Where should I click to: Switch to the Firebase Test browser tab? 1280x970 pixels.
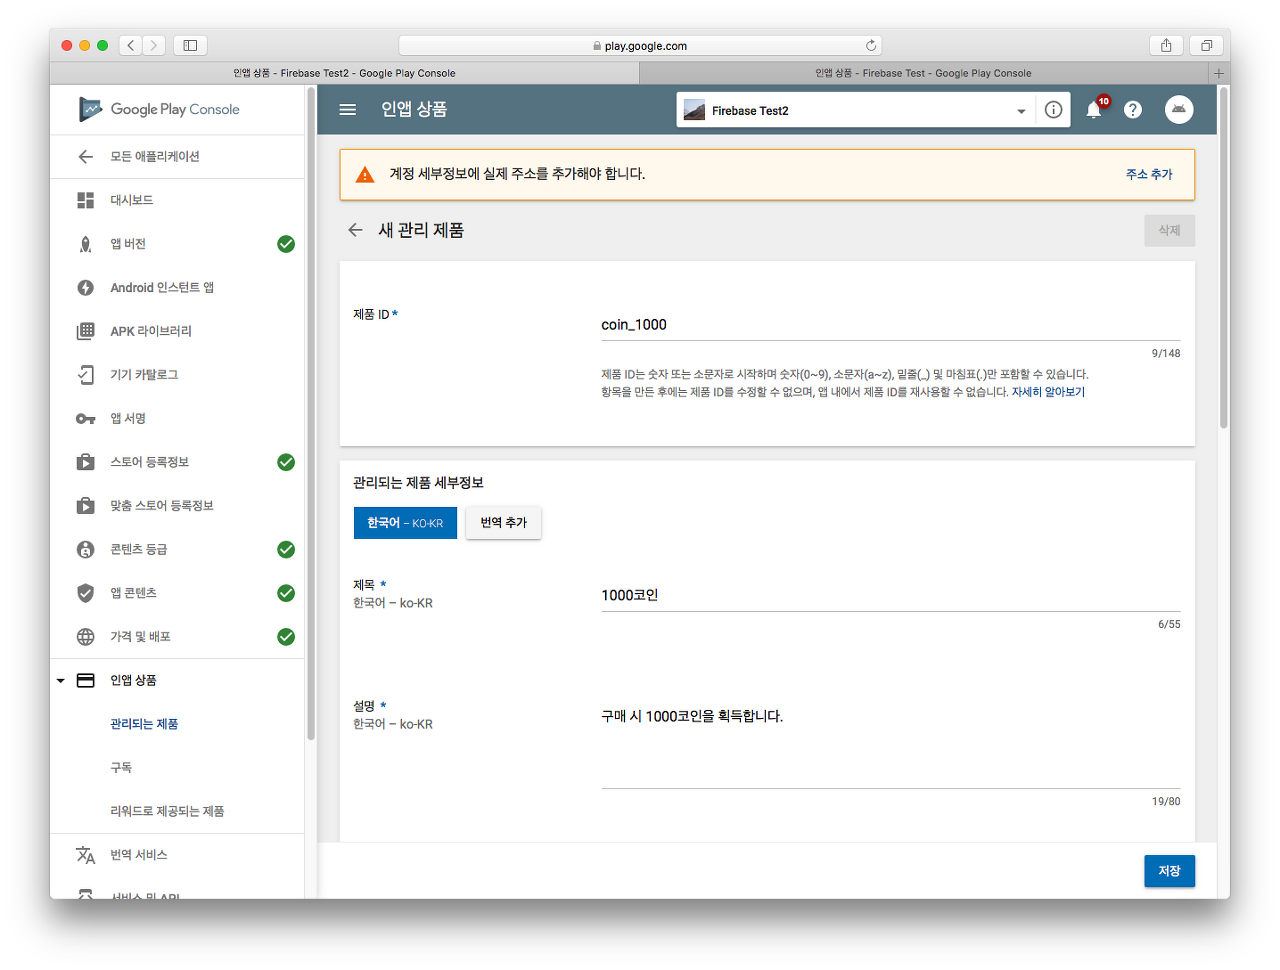point(923,73)
